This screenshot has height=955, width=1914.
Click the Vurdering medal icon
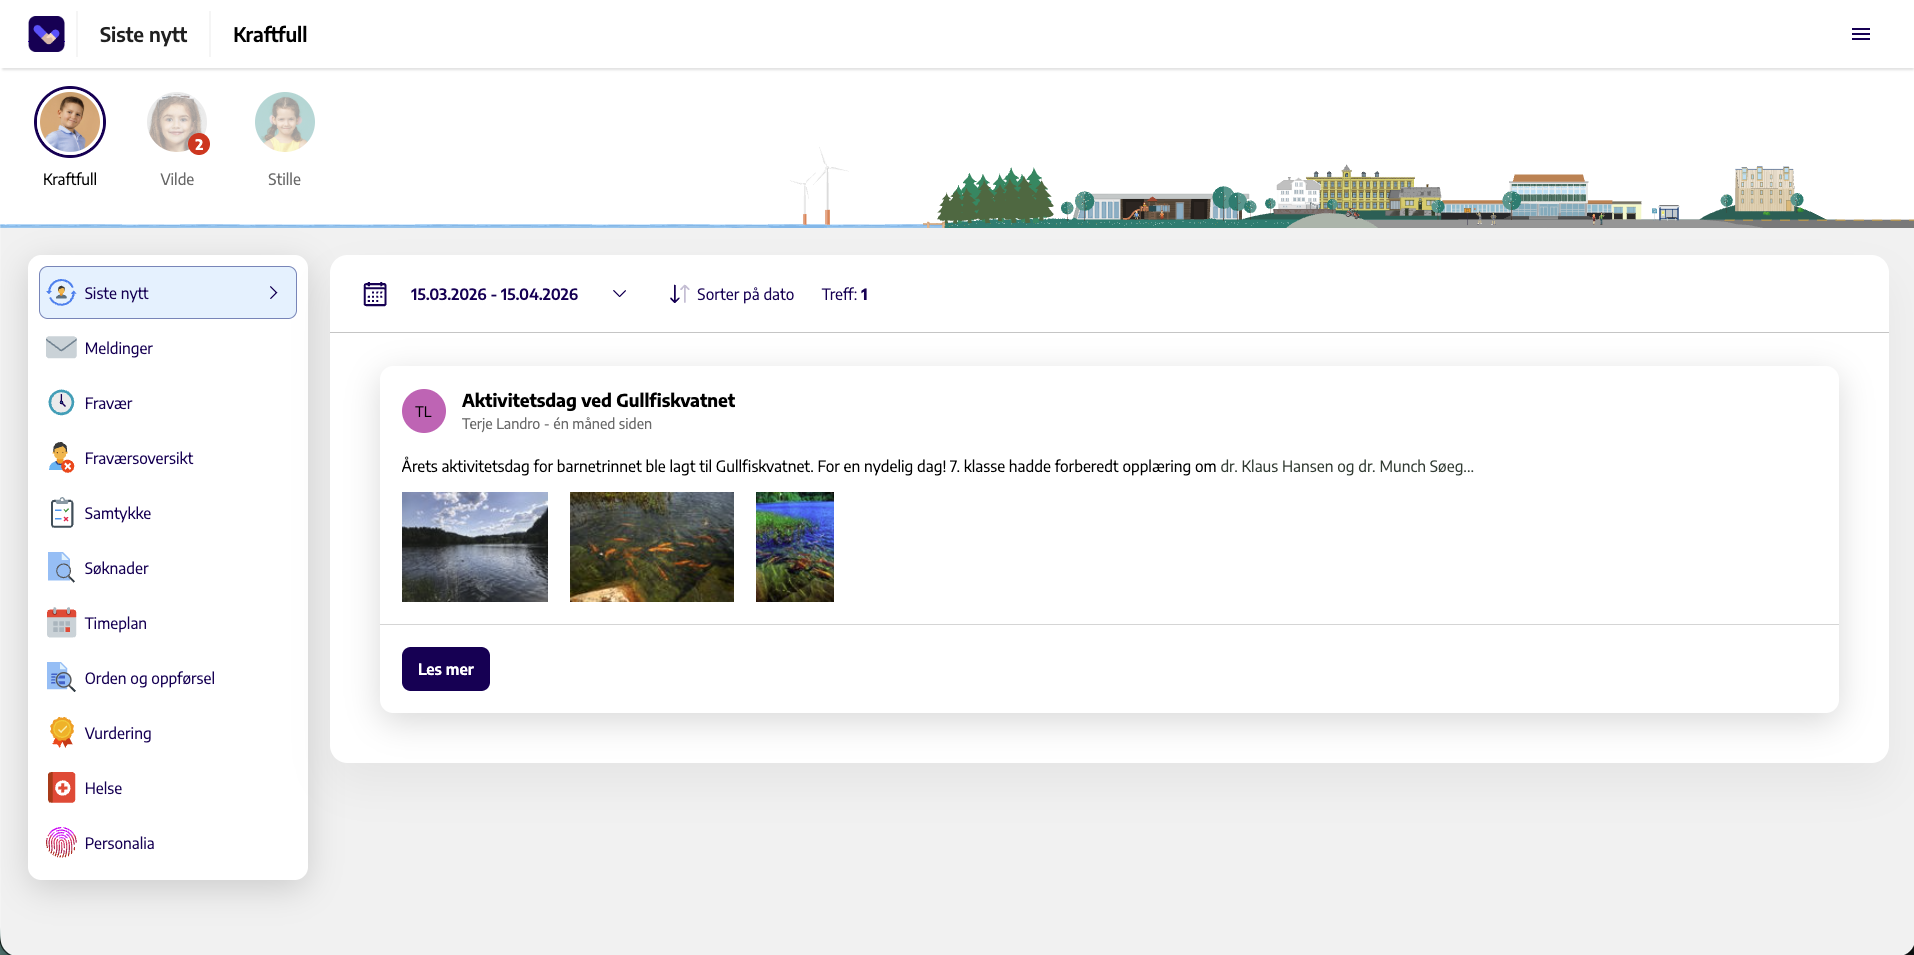pyautogui.click(x=61, y=732)
